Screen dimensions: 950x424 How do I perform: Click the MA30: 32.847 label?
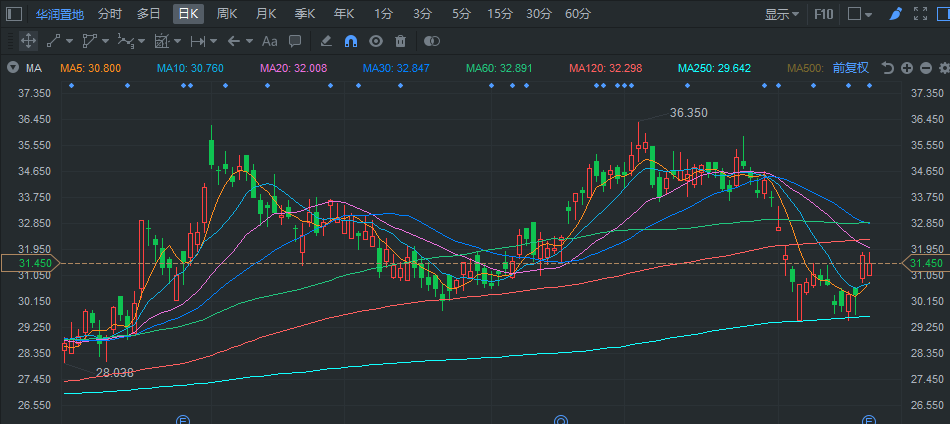click(397, 68)
